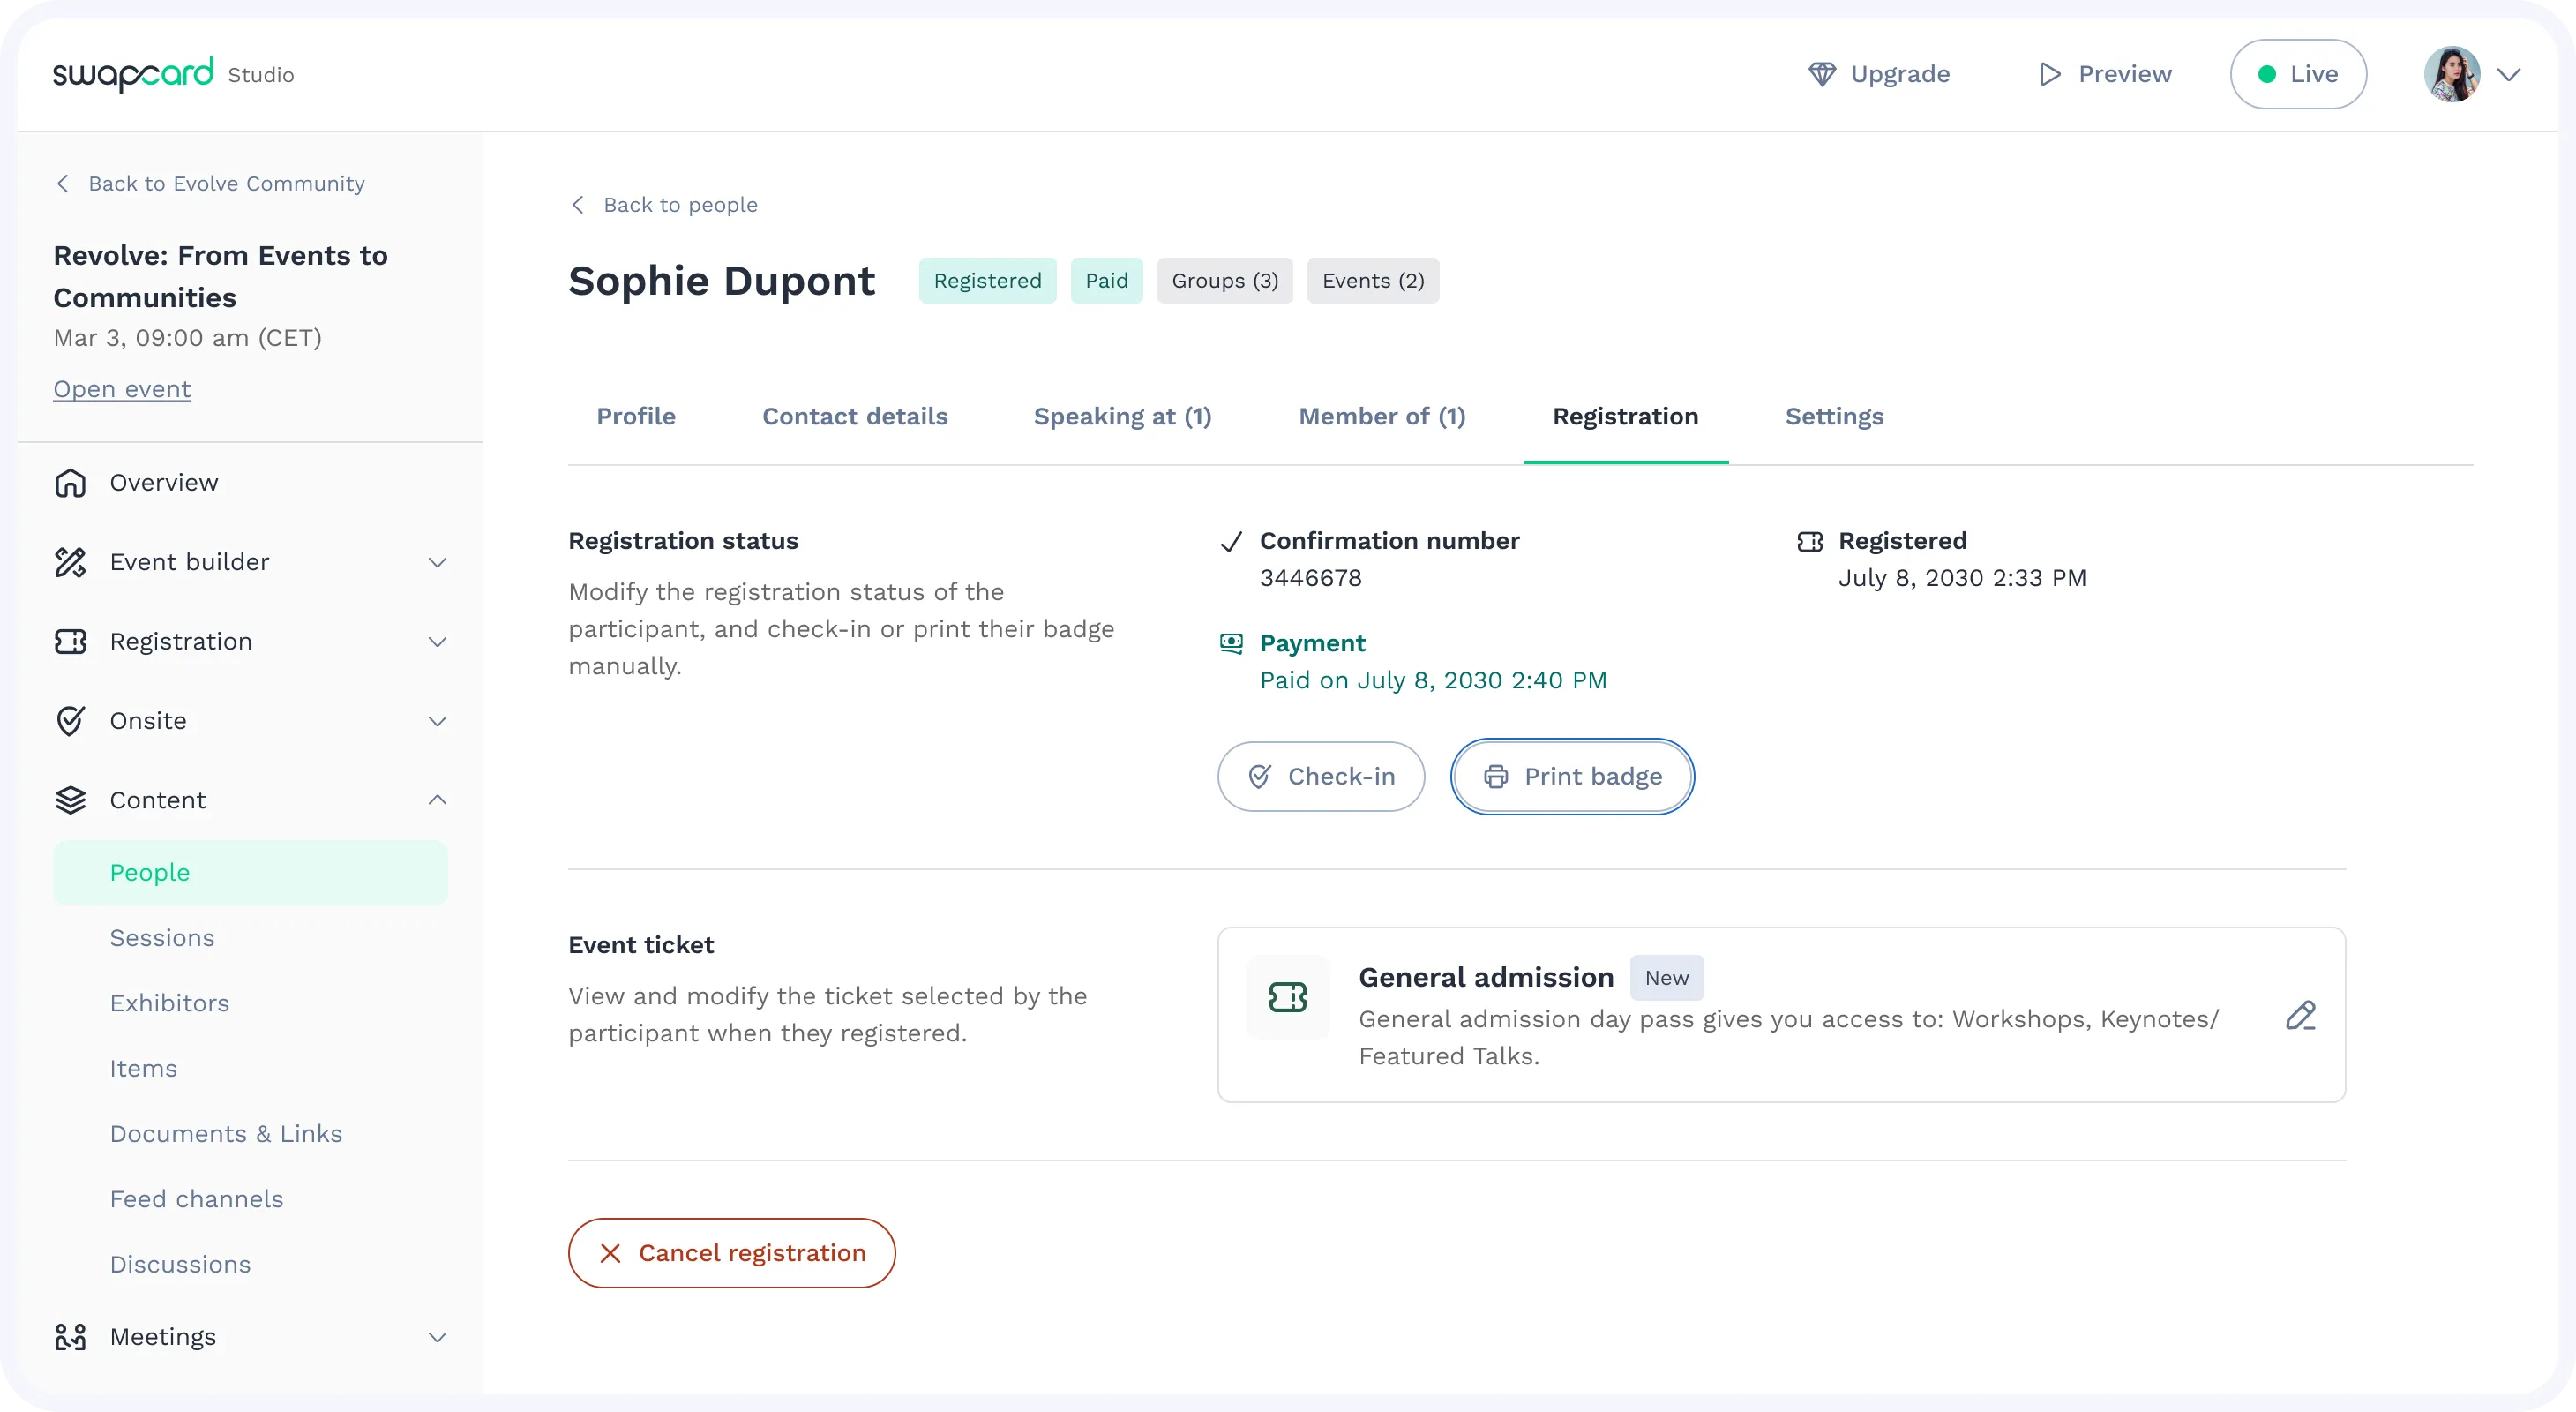2576x1412 pixels.
Task: Click the Registration ticket icon in sidebar
Action: click(x=70, y=641)
